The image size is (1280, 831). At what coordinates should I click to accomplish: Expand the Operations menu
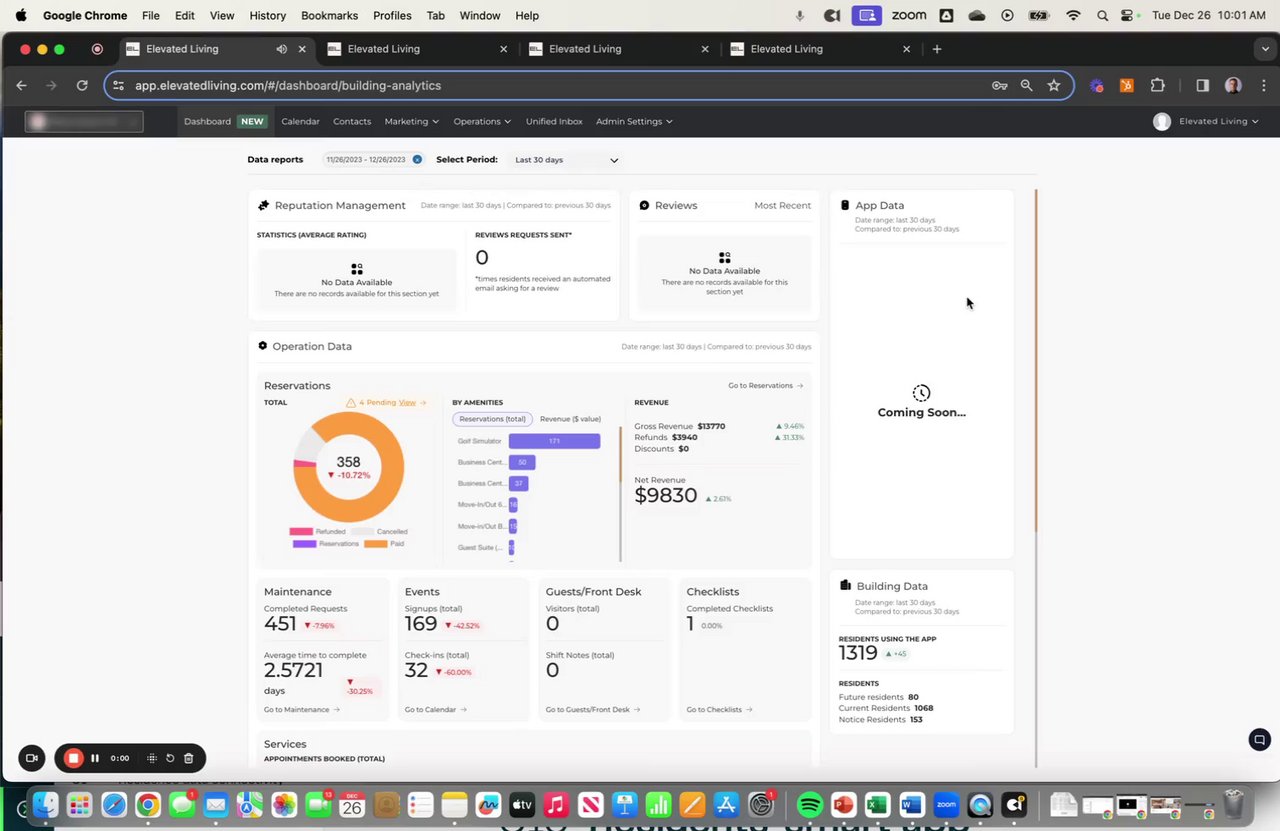[x=482, y=121]
